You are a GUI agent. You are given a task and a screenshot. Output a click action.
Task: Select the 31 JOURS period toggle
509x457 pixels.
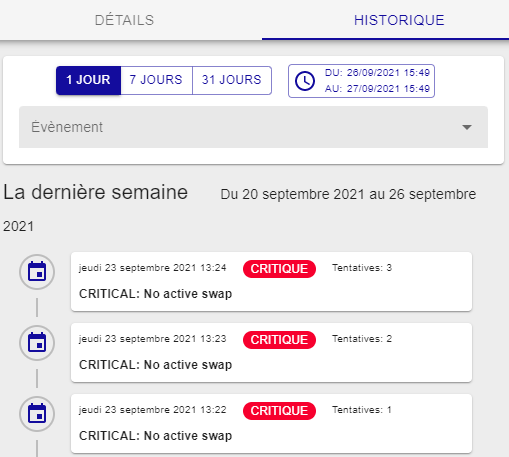point(232,80)
